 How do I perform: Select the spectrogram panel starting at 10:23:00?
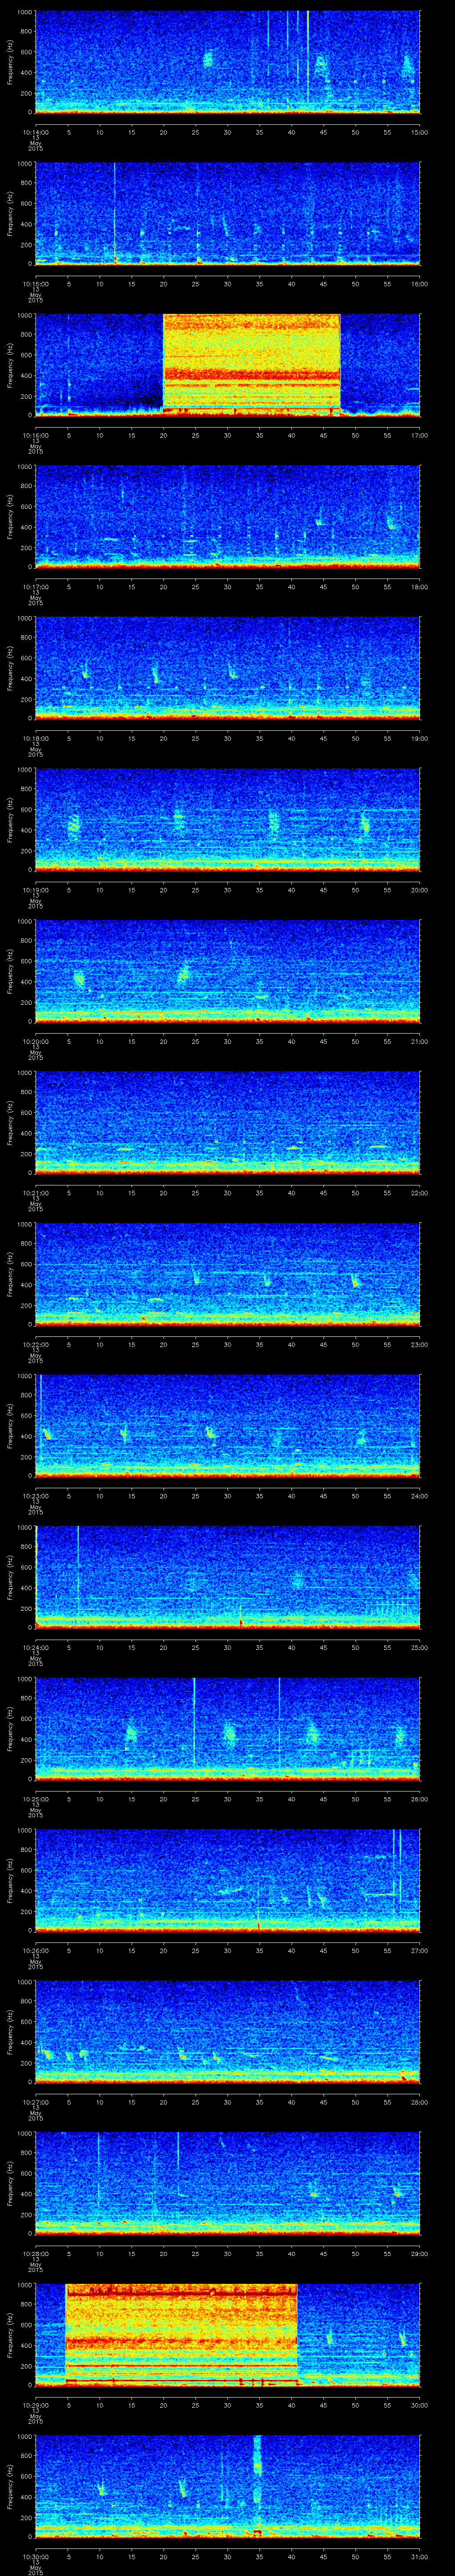click(x=228, y=1425)
